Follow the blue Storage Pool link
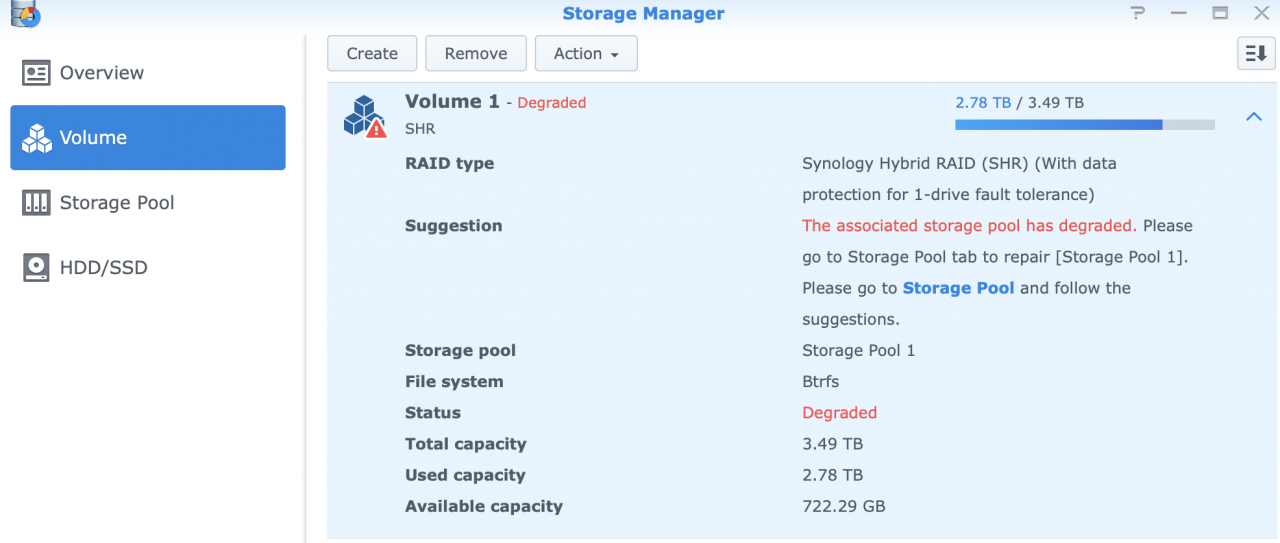Image resolution: width=1280 pixels, height=543 pixels. click(958, 288)
